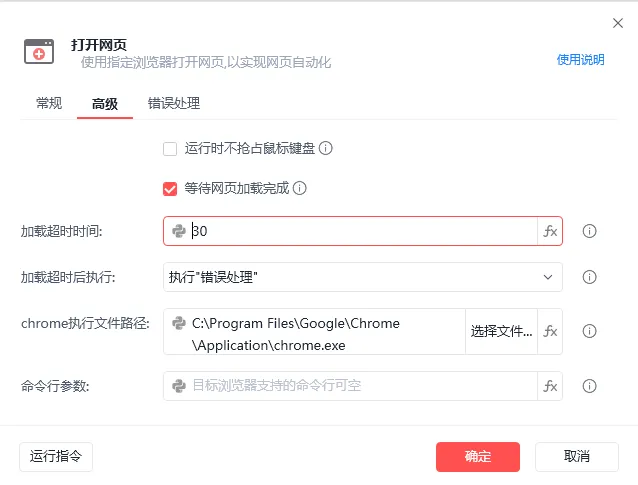Viewport: 638px width, 485px height.
Task: Open info icon beside 运行时不抢占鼠标键盘
Action: click(326, 148)
